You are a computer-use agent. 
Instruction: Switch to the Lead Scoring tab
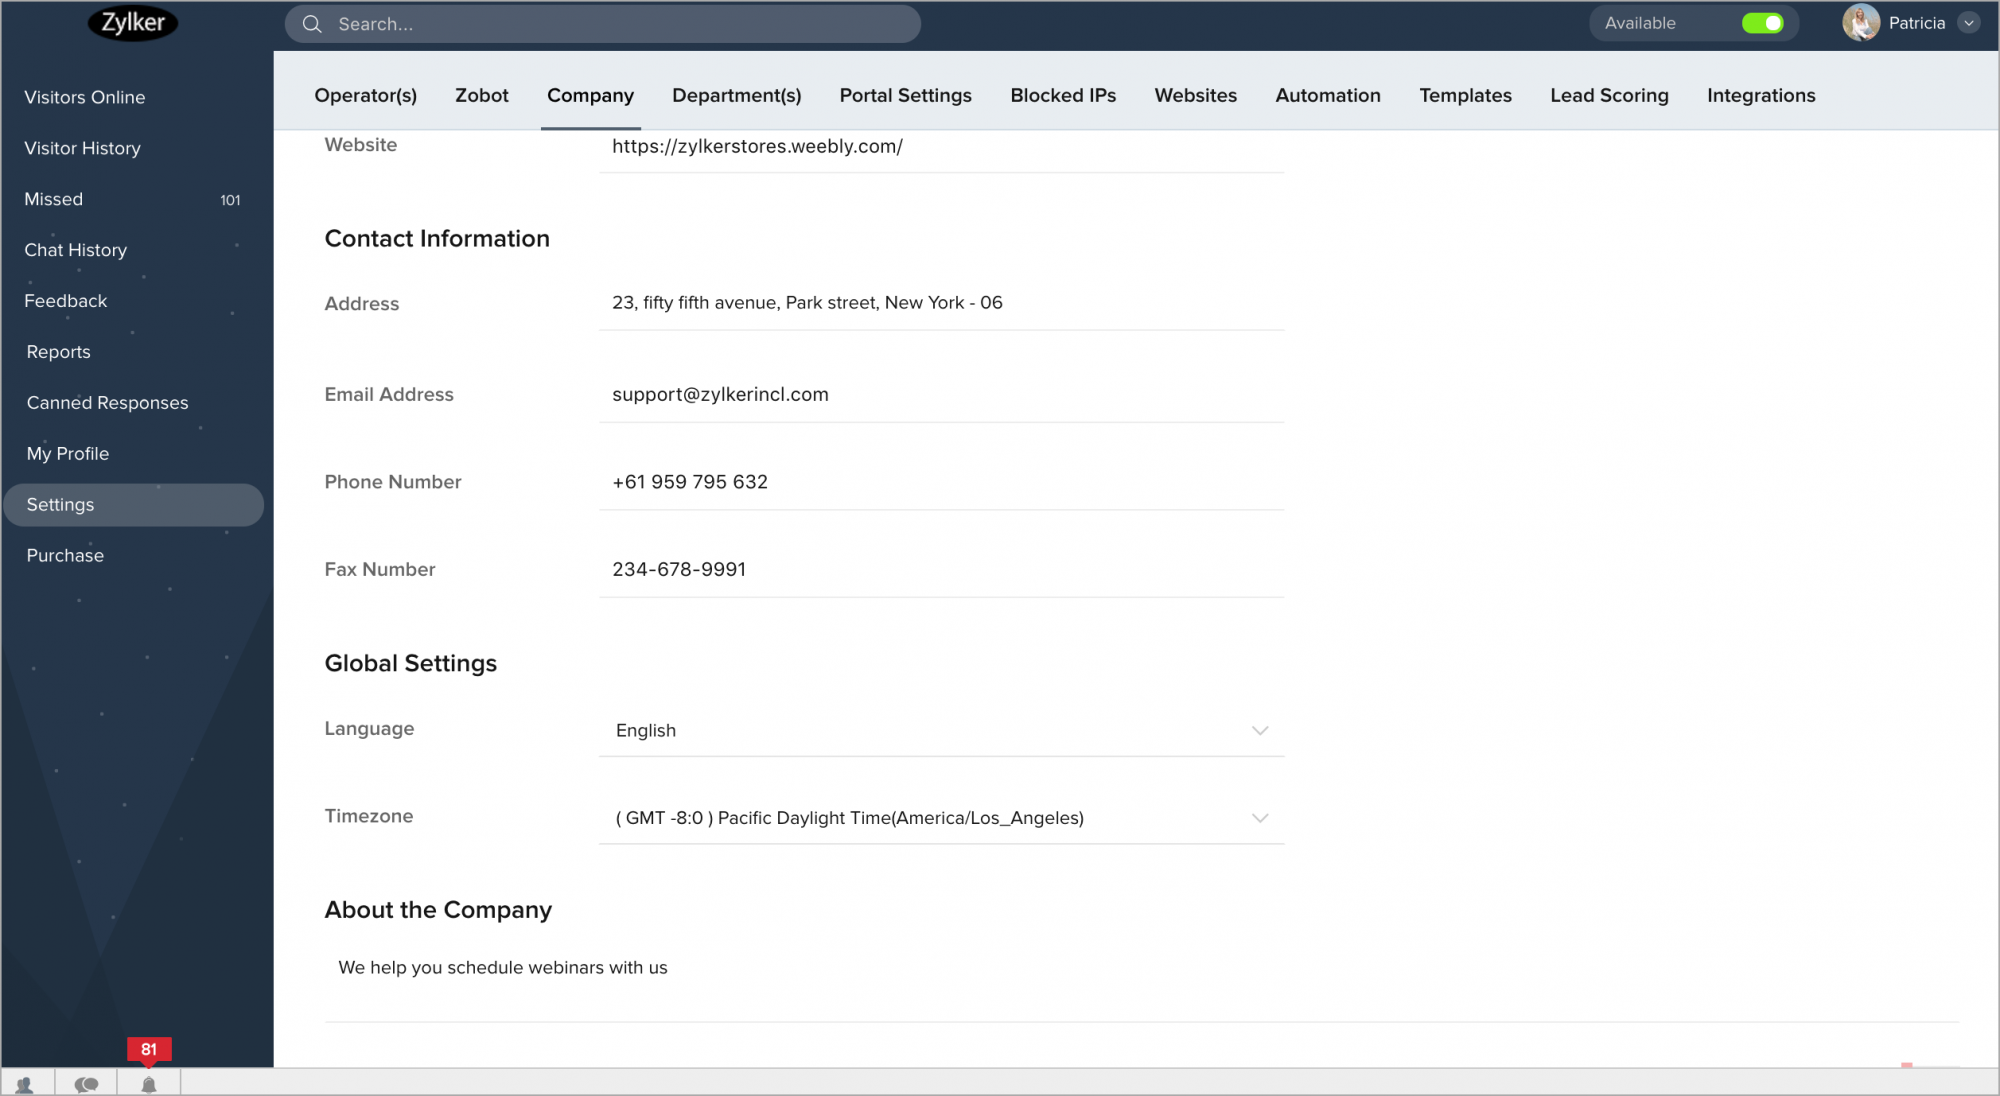[x=1609, y=95]
